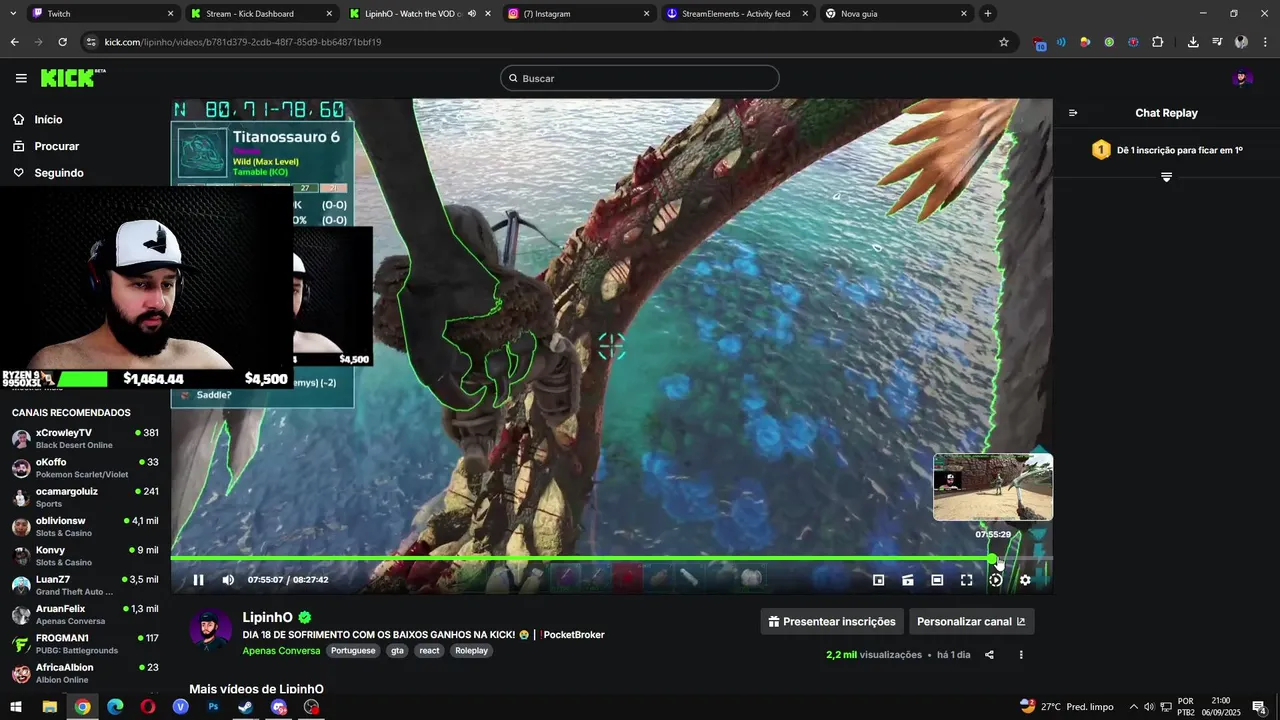1280x720 pixels.
Task: Go back in browser history
Action: 14,42
